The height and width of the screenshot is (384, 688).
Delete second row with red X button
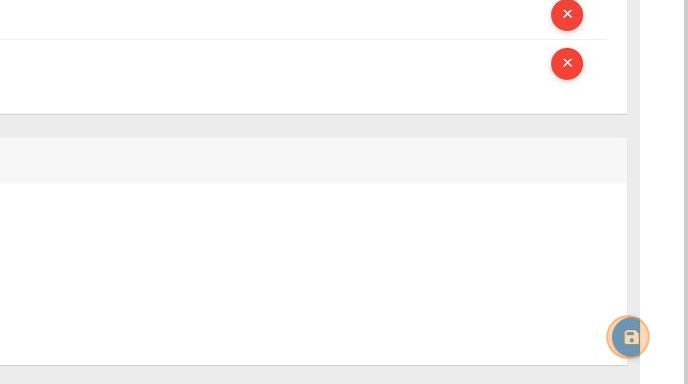point(567,64)
